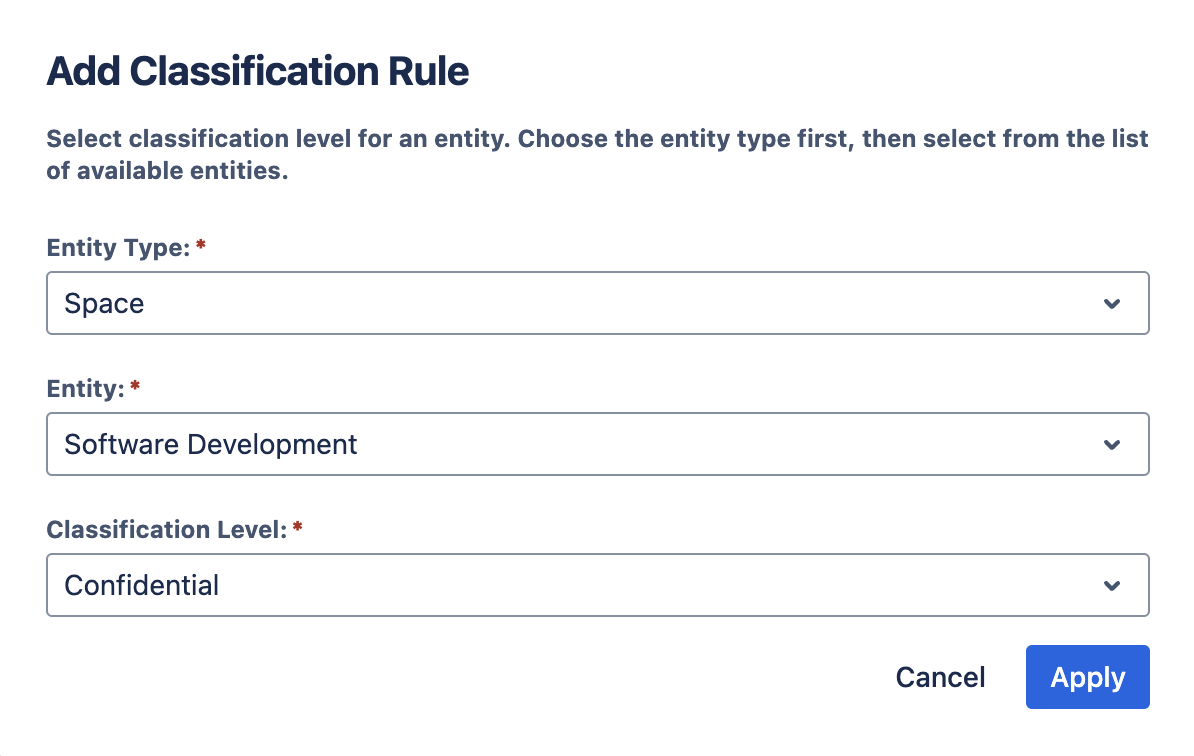Click the asterisk after Classification Level label

click(x=297, y=530)
